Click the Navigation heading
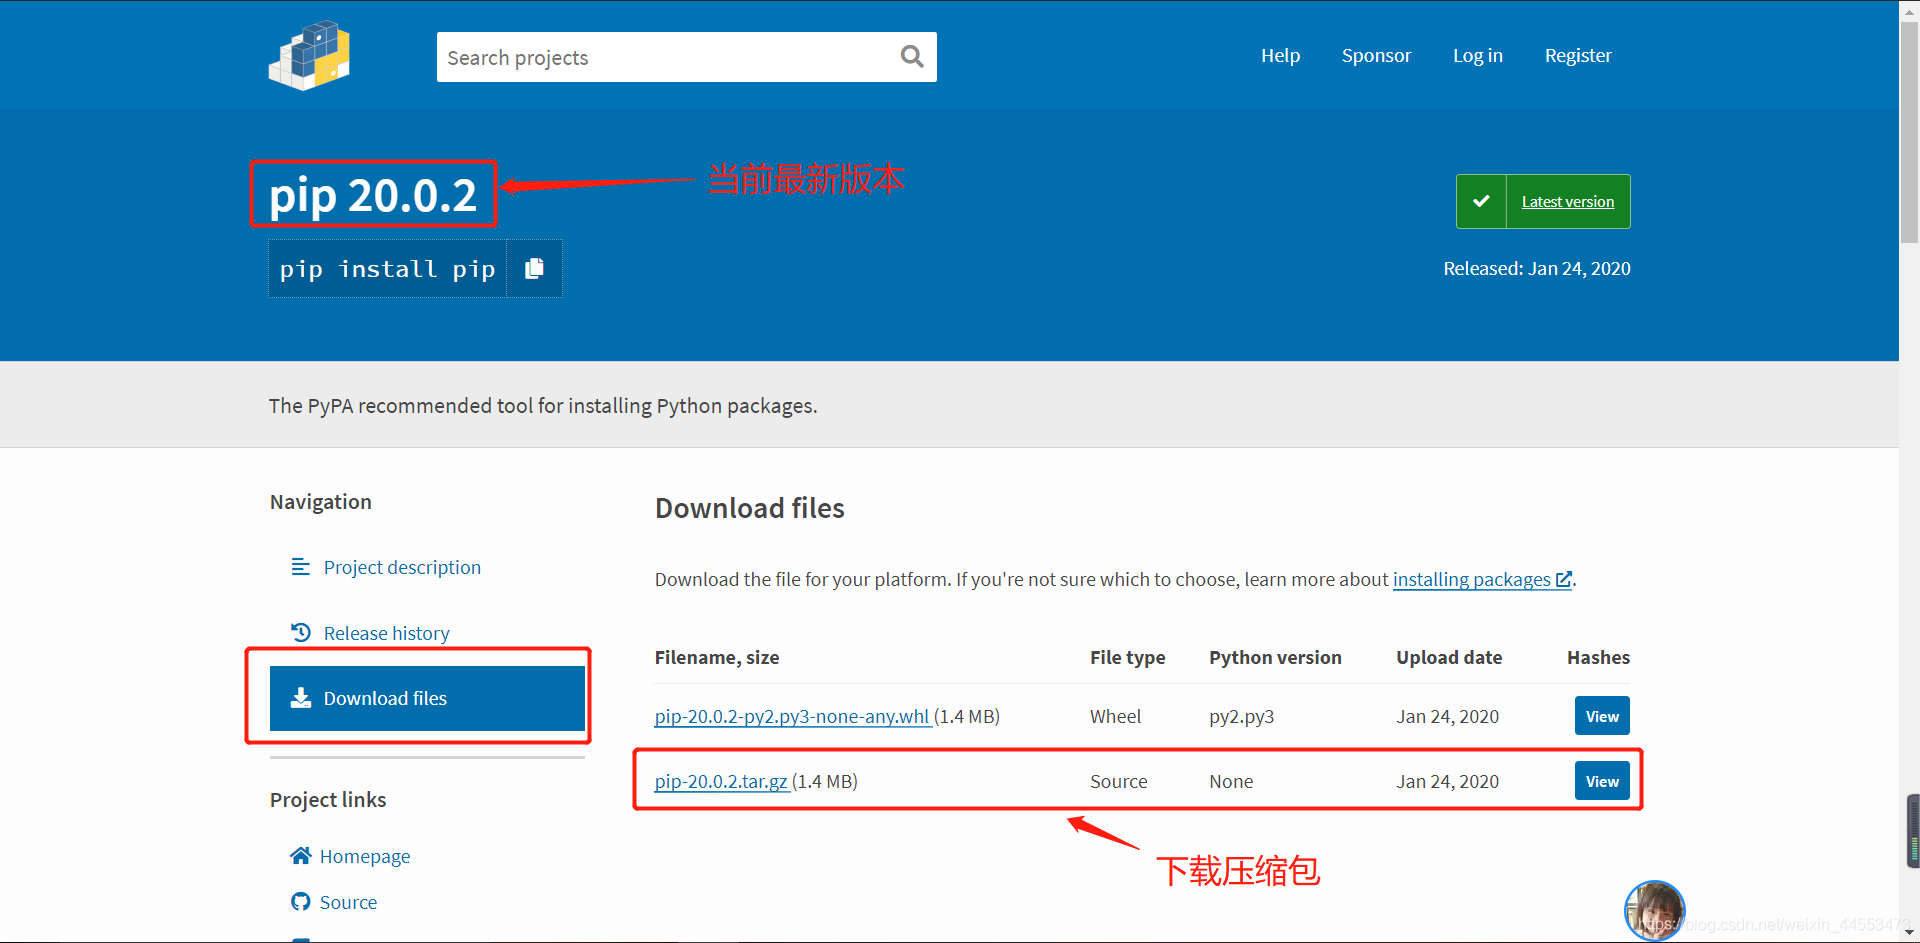 (320, 501)
